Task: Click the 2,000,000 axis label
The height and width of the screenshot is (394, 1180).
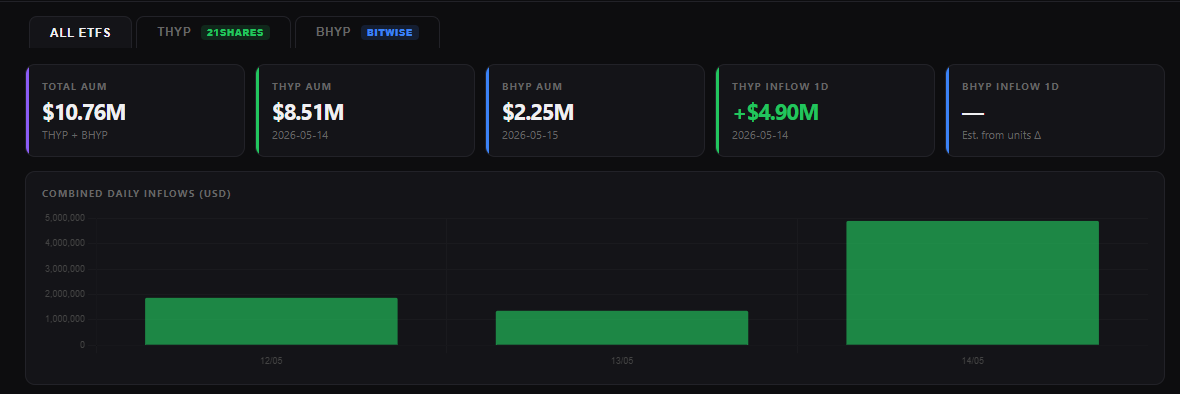Action: click(x=65, y=294)
